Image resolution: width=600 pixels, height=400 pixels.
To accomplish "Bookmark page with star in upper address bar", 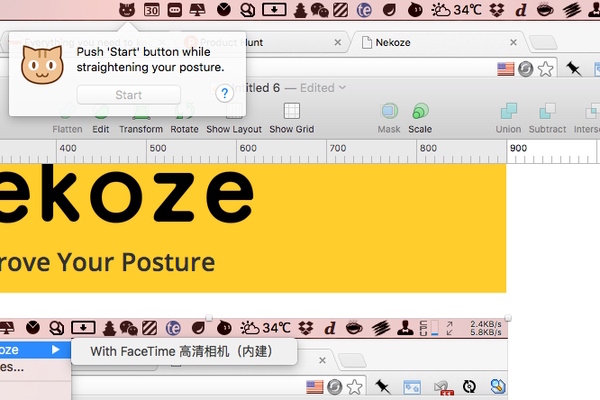I will pos(546,69).
